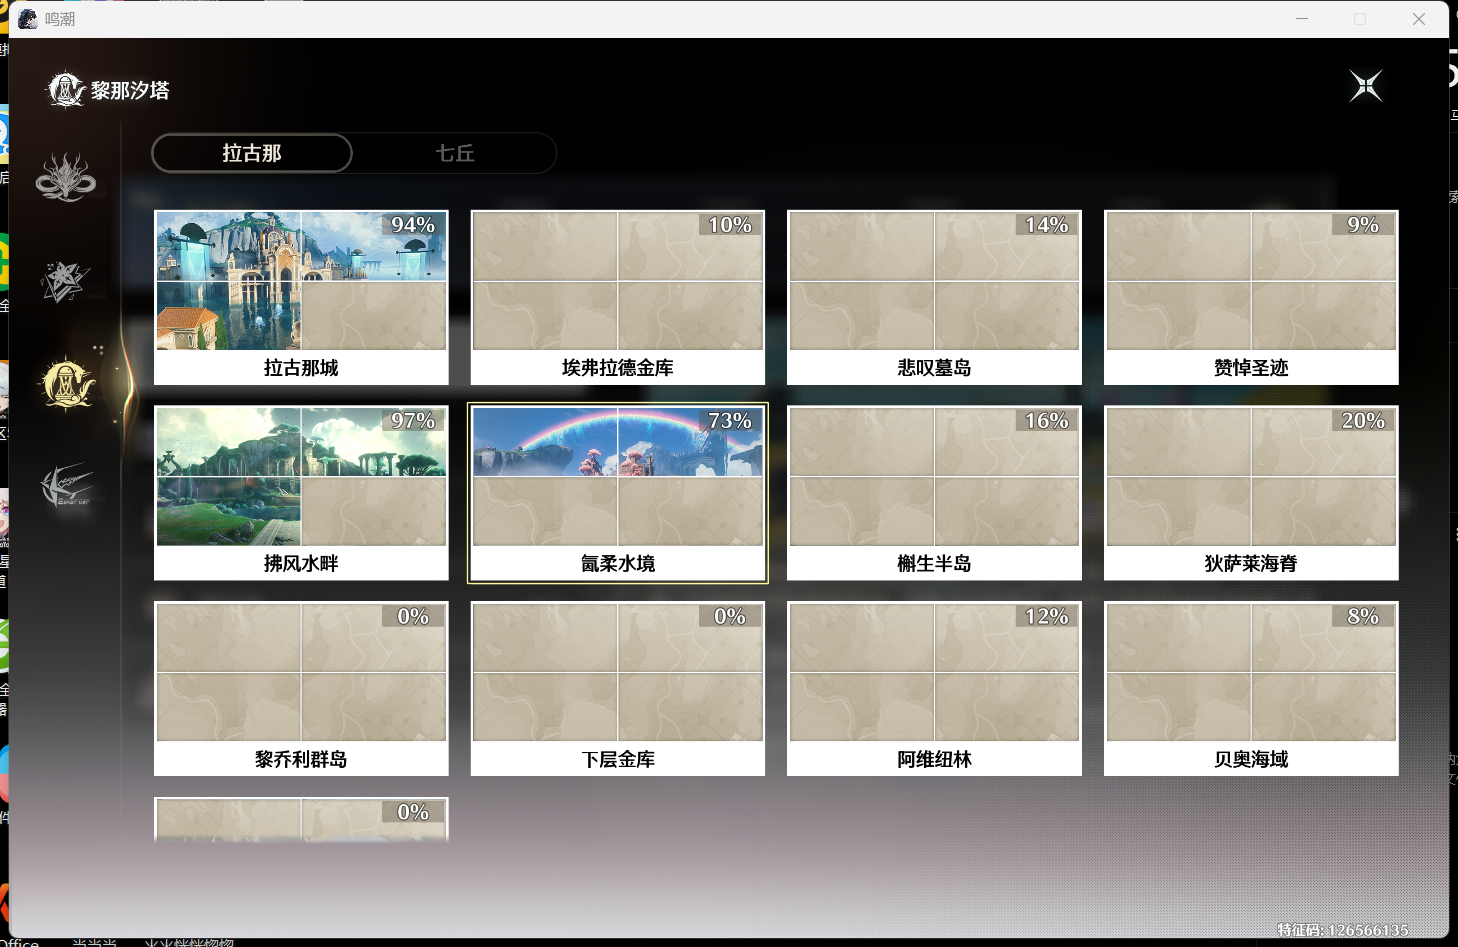The height and width of the screenshot is (947, 1458).
Task: Select the glowing golden lighthouse emblem in sidebar
Action: (x=67, y=384)
